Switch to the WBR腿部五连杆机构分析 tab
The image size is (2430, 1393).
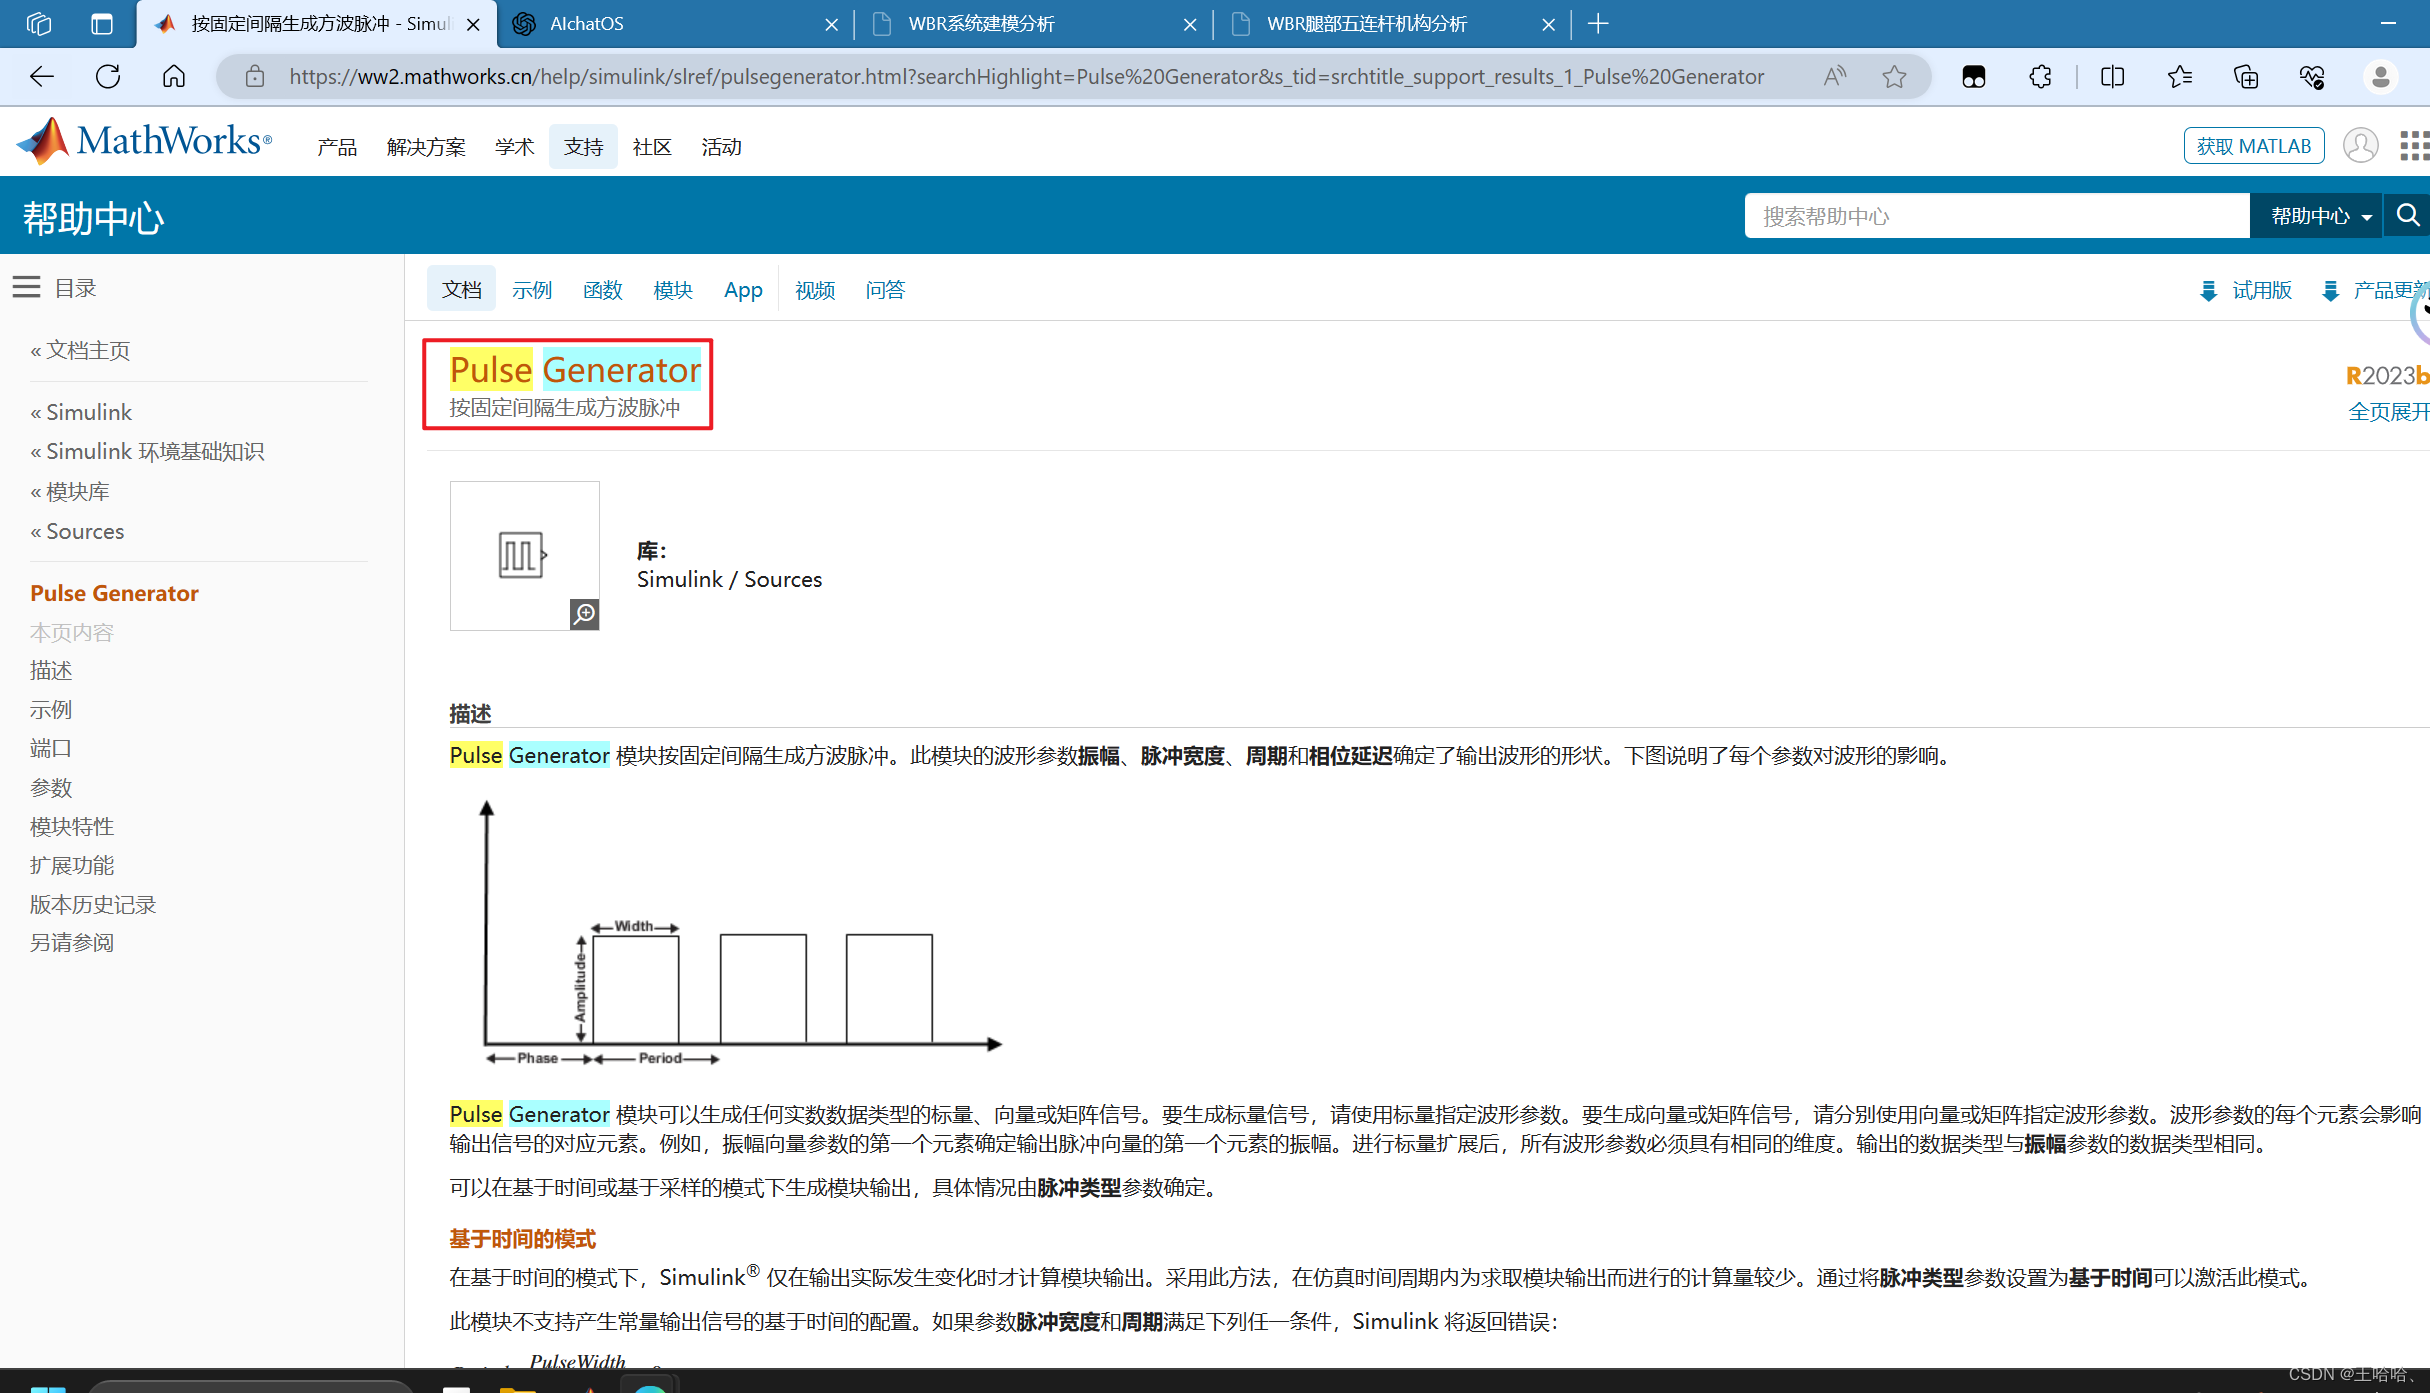1392,24
